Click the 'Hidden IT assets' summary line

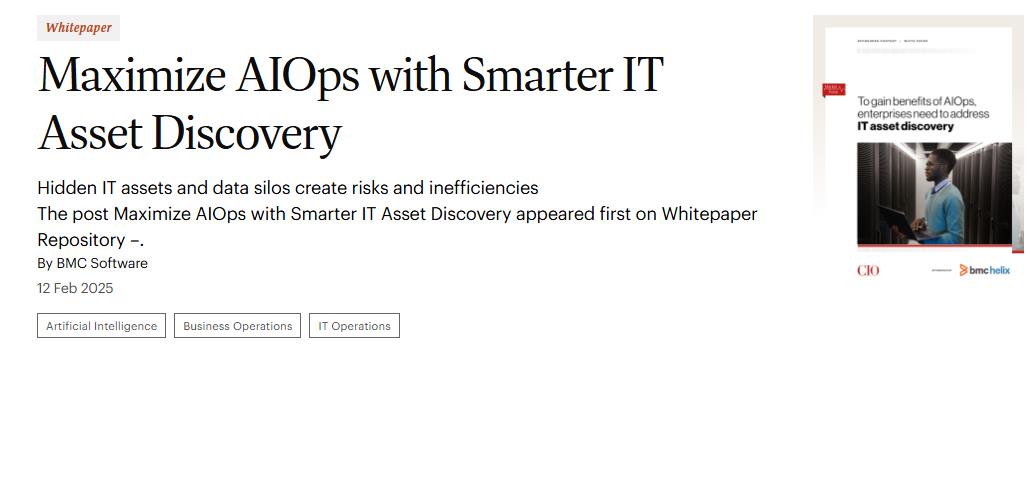tap(287, 188)
